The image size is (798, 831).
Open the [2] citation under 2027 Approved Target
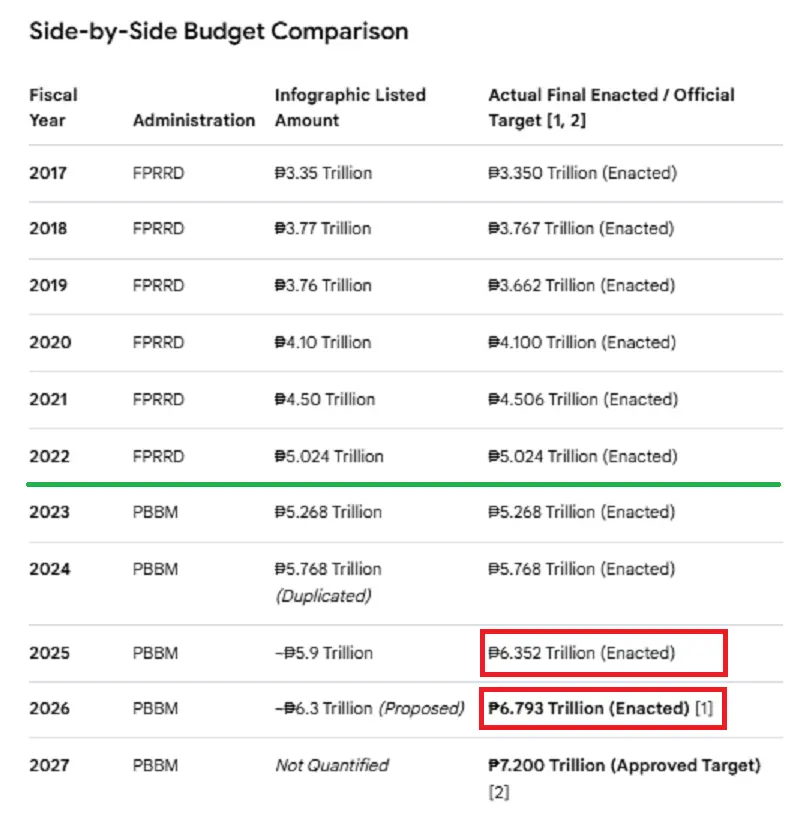coord(498,792)
